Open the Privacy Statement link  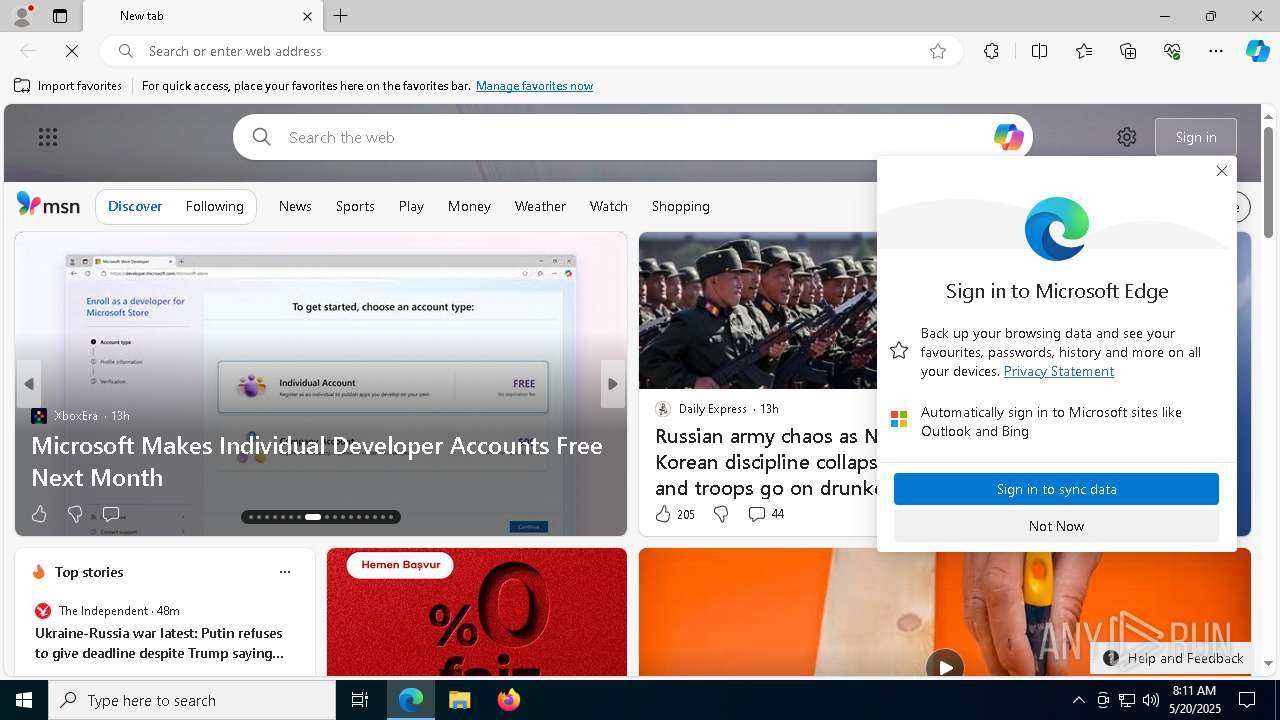[x=1058, y=371]
